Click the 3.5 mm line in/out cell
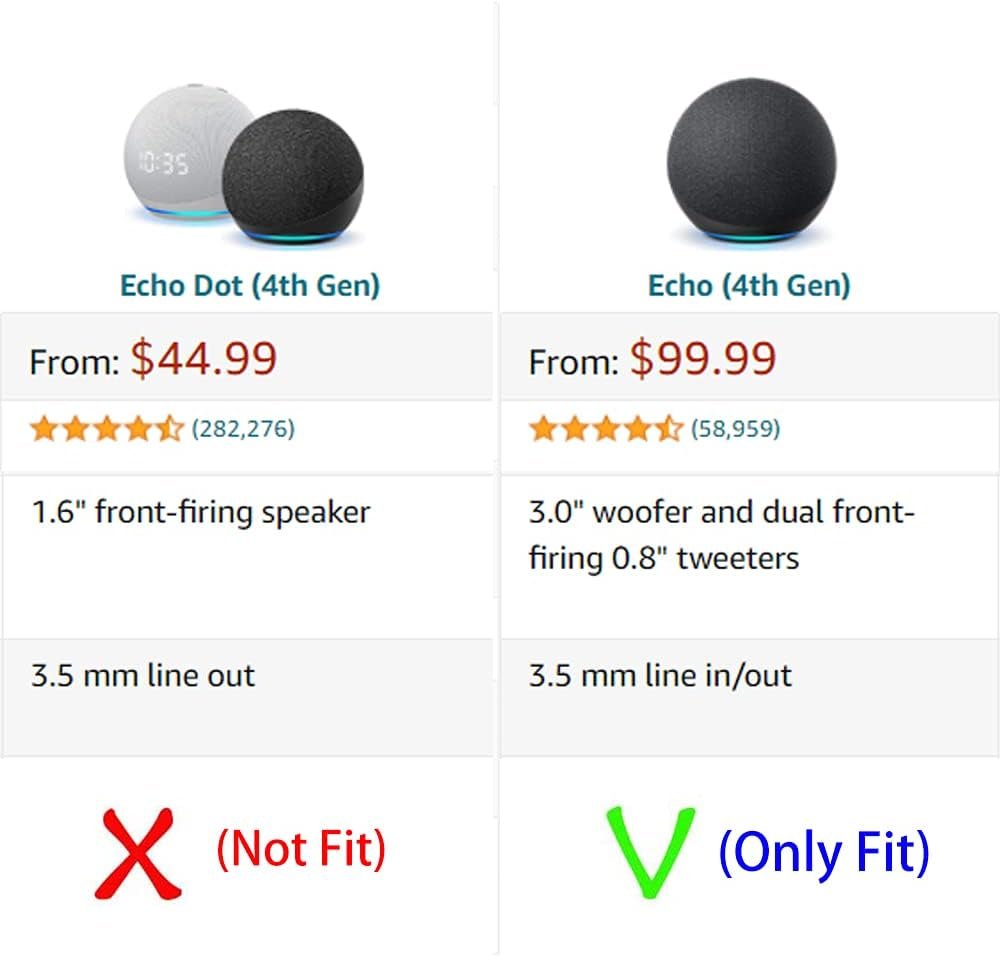Image resolution: width=1000 pixels, height=957 pixels. (660, 675)
